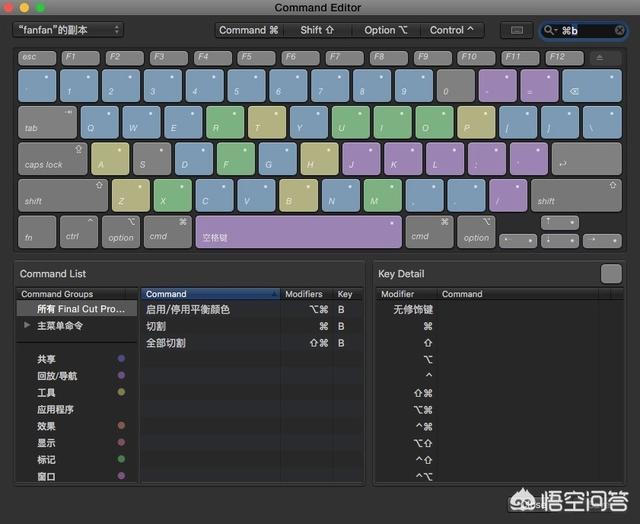Select the gray S key
Screen dimensions: 640x524
click(152, 159)
